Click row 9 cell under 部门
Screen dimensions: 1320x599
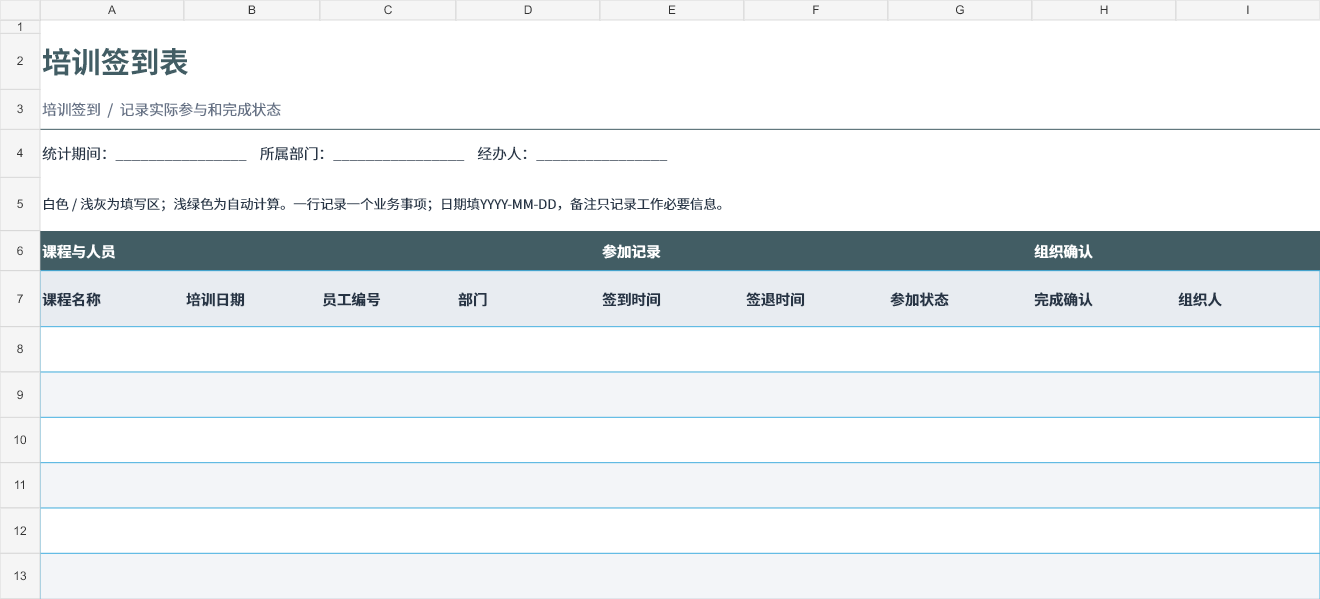[528, 395]
